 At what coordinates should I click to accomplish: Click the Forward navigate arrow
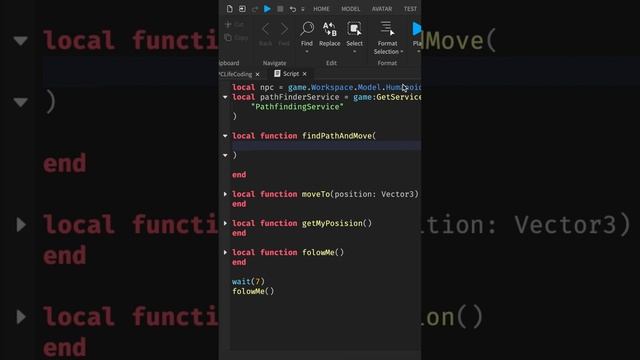[x=284, y=29]
